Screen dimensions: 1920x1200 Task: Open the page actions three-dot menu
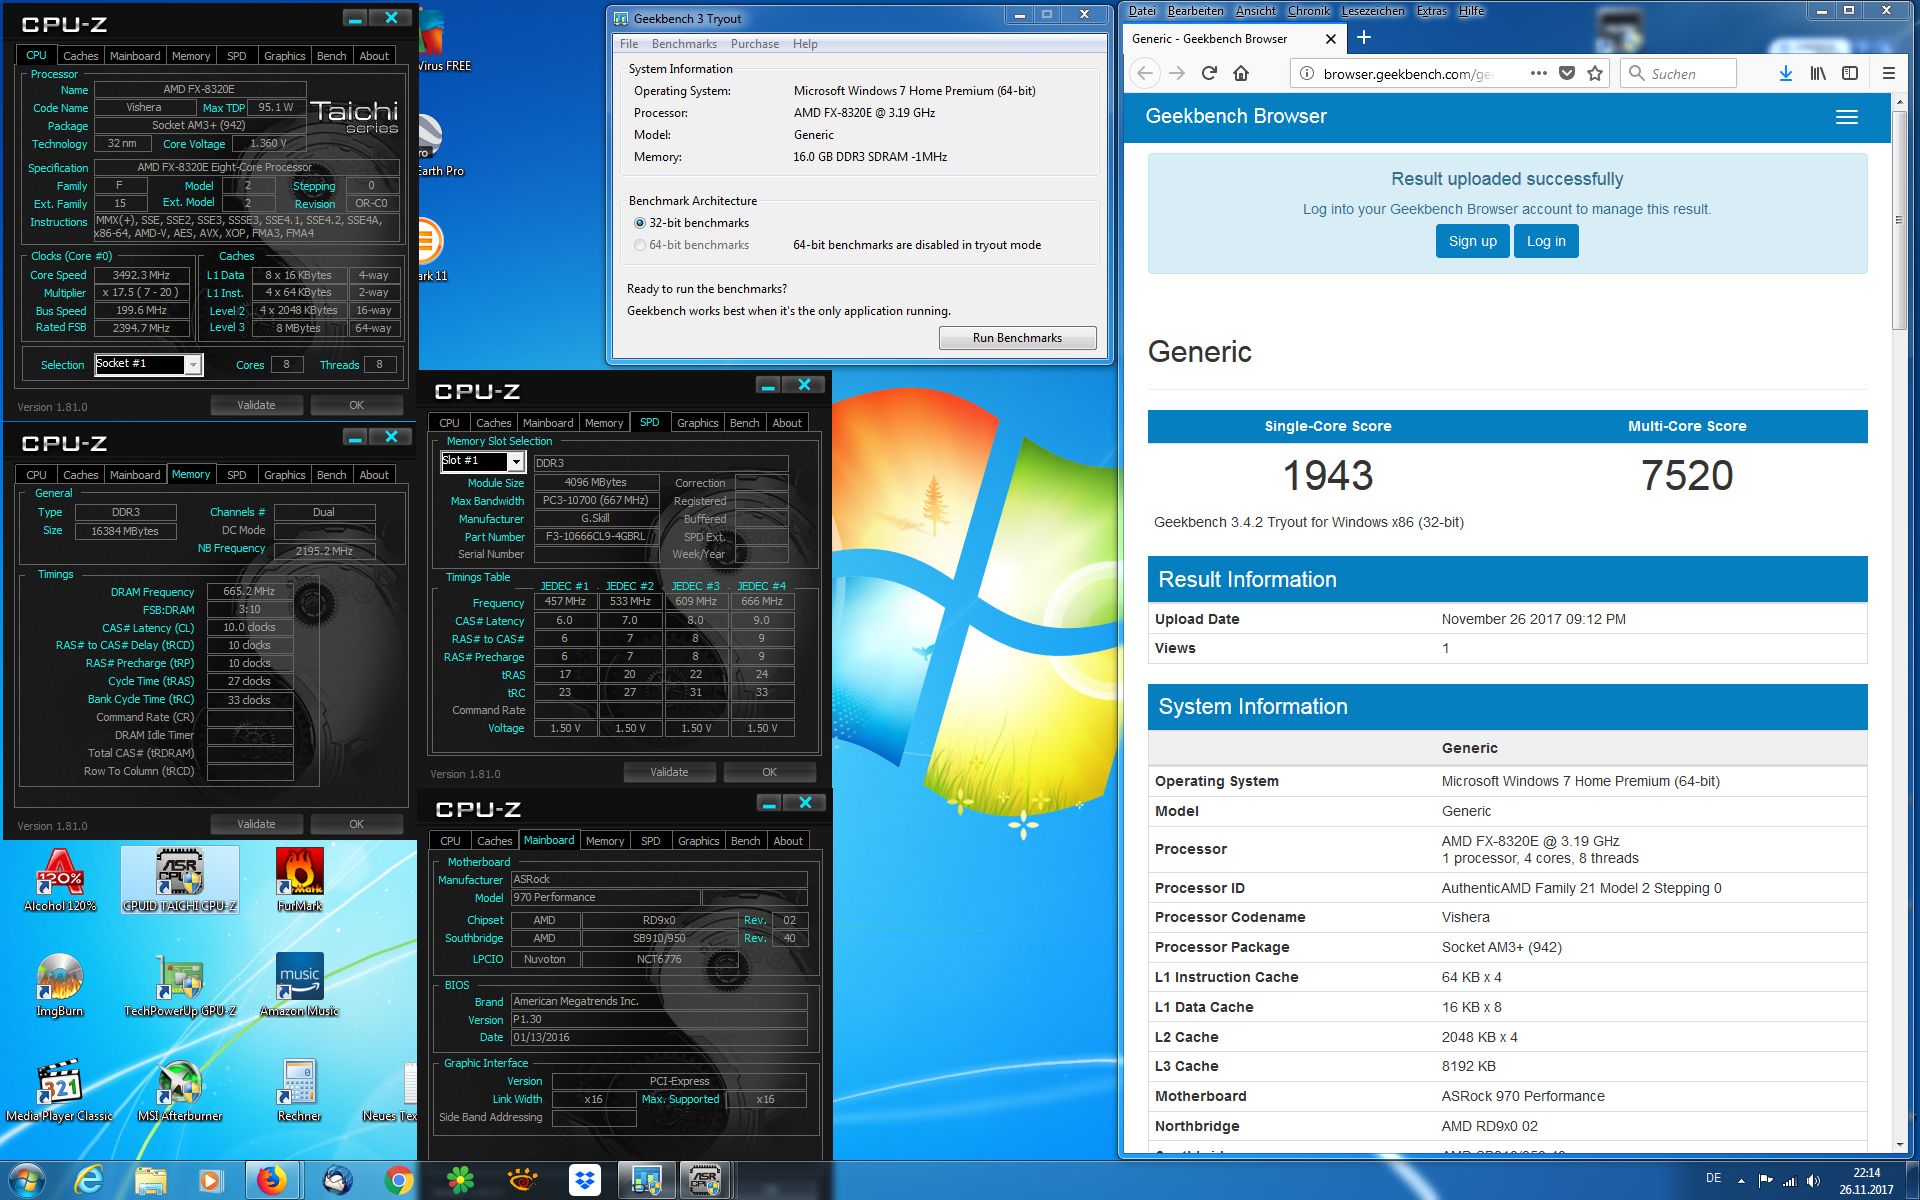[x=1538, y=73]
